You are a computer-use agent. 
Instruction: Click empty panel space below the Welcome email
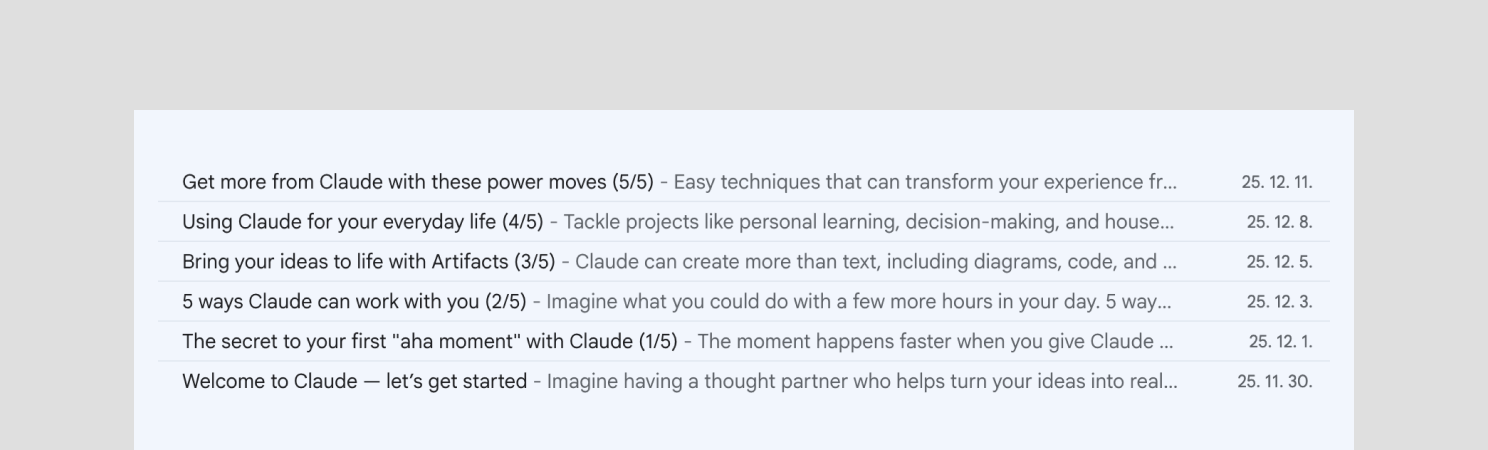pyautogui.click(x=744, y=425)
